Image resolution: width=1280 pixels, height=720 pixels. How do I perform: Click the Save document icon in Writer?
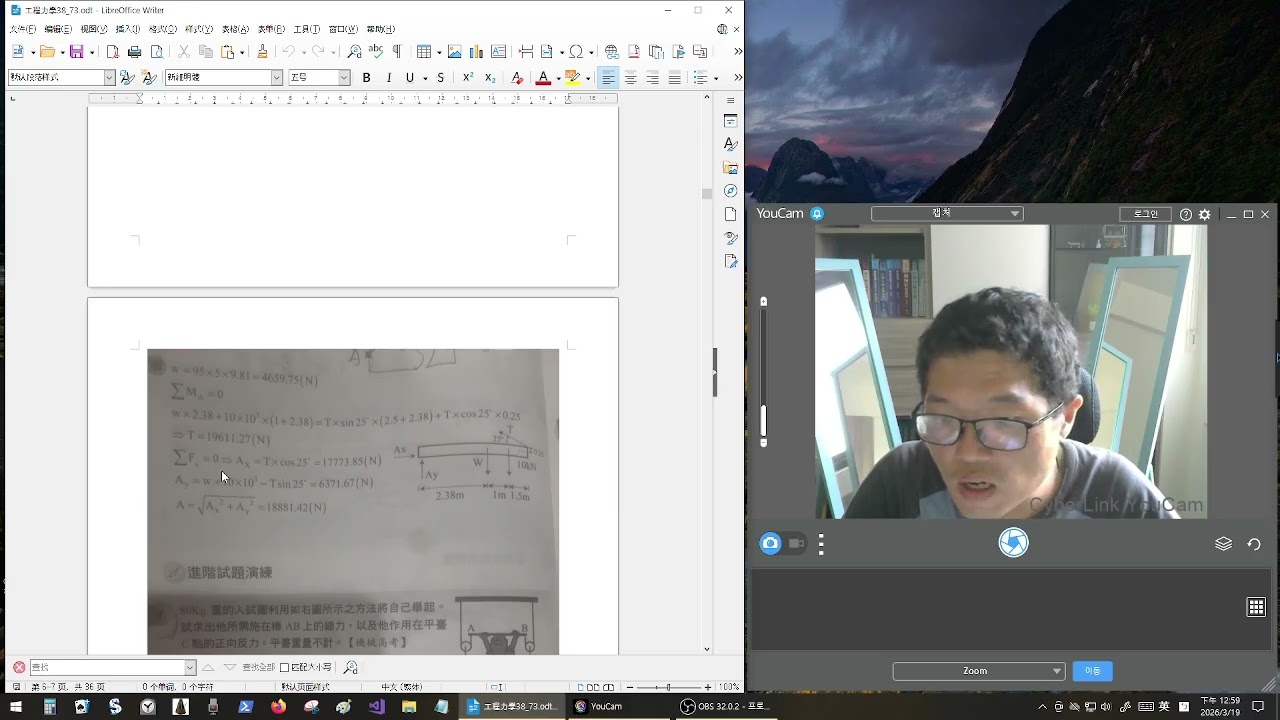pos(76,52)
